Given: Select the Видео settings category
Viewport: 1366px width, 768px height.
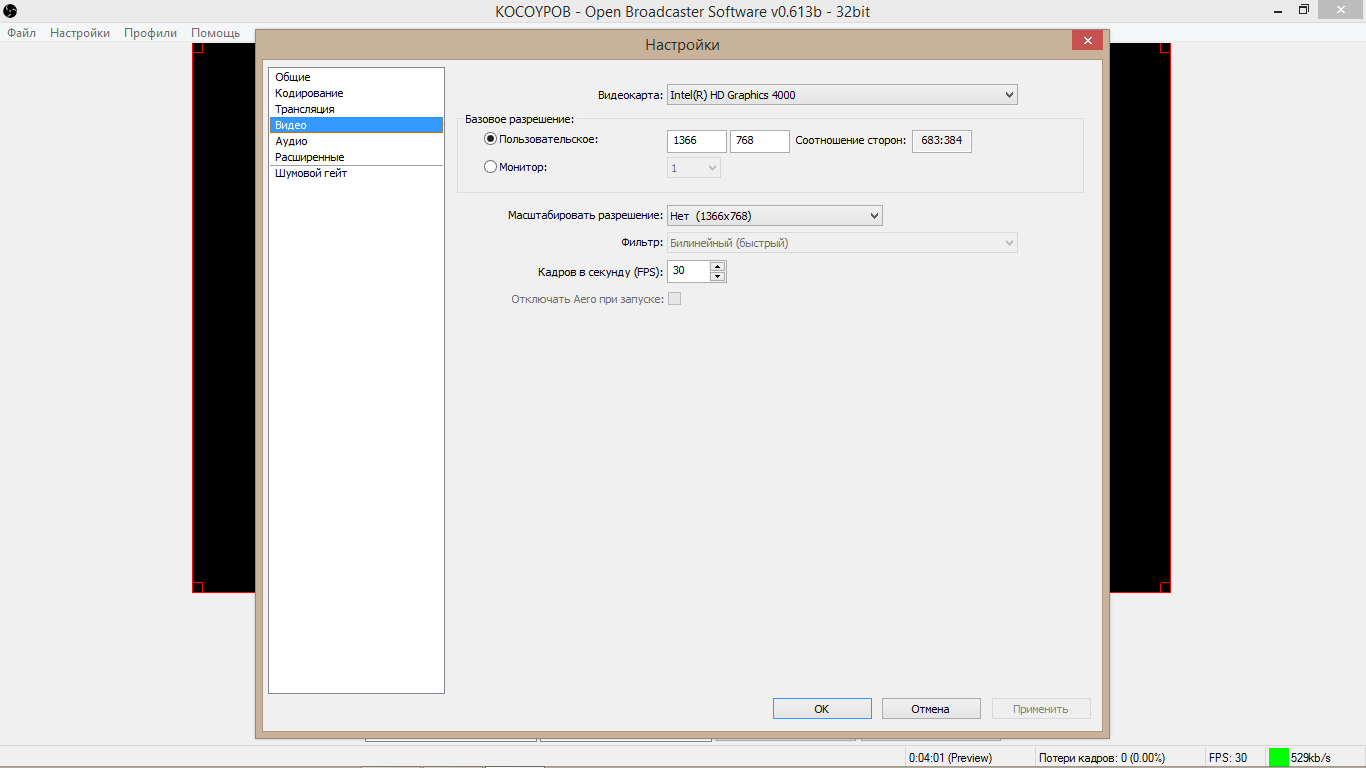Looking at the screenshot, I should (356, 125).
